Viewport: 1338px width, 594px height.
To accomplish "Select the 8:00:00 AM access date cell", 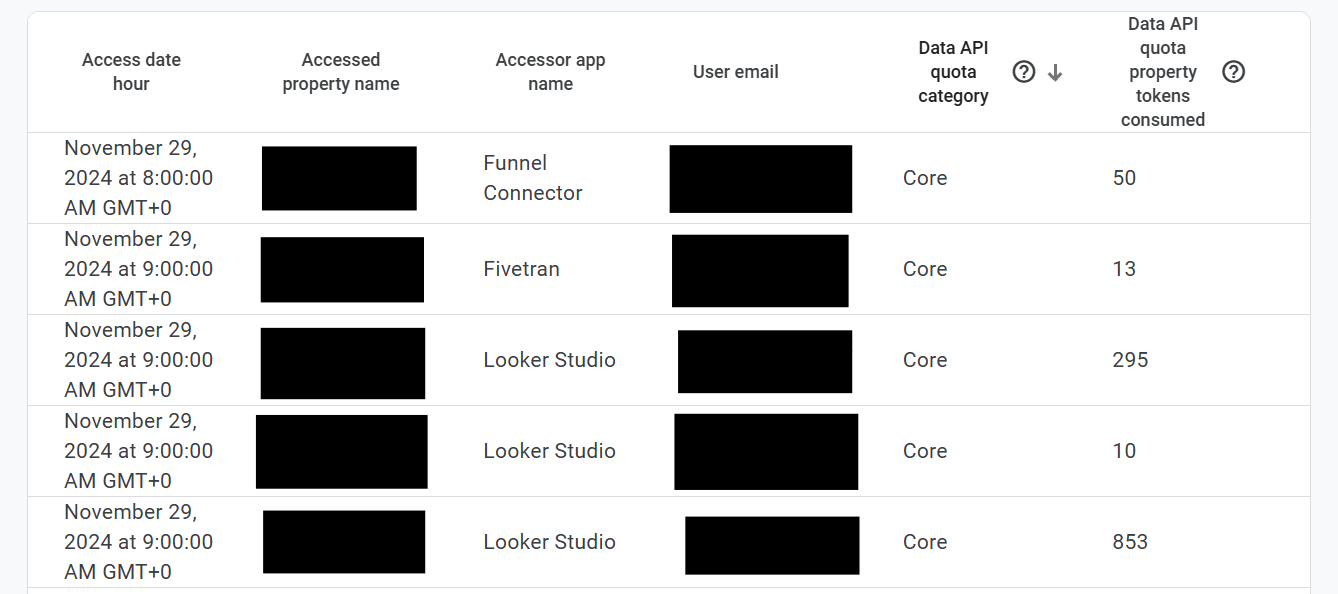I will pos(138,178).
